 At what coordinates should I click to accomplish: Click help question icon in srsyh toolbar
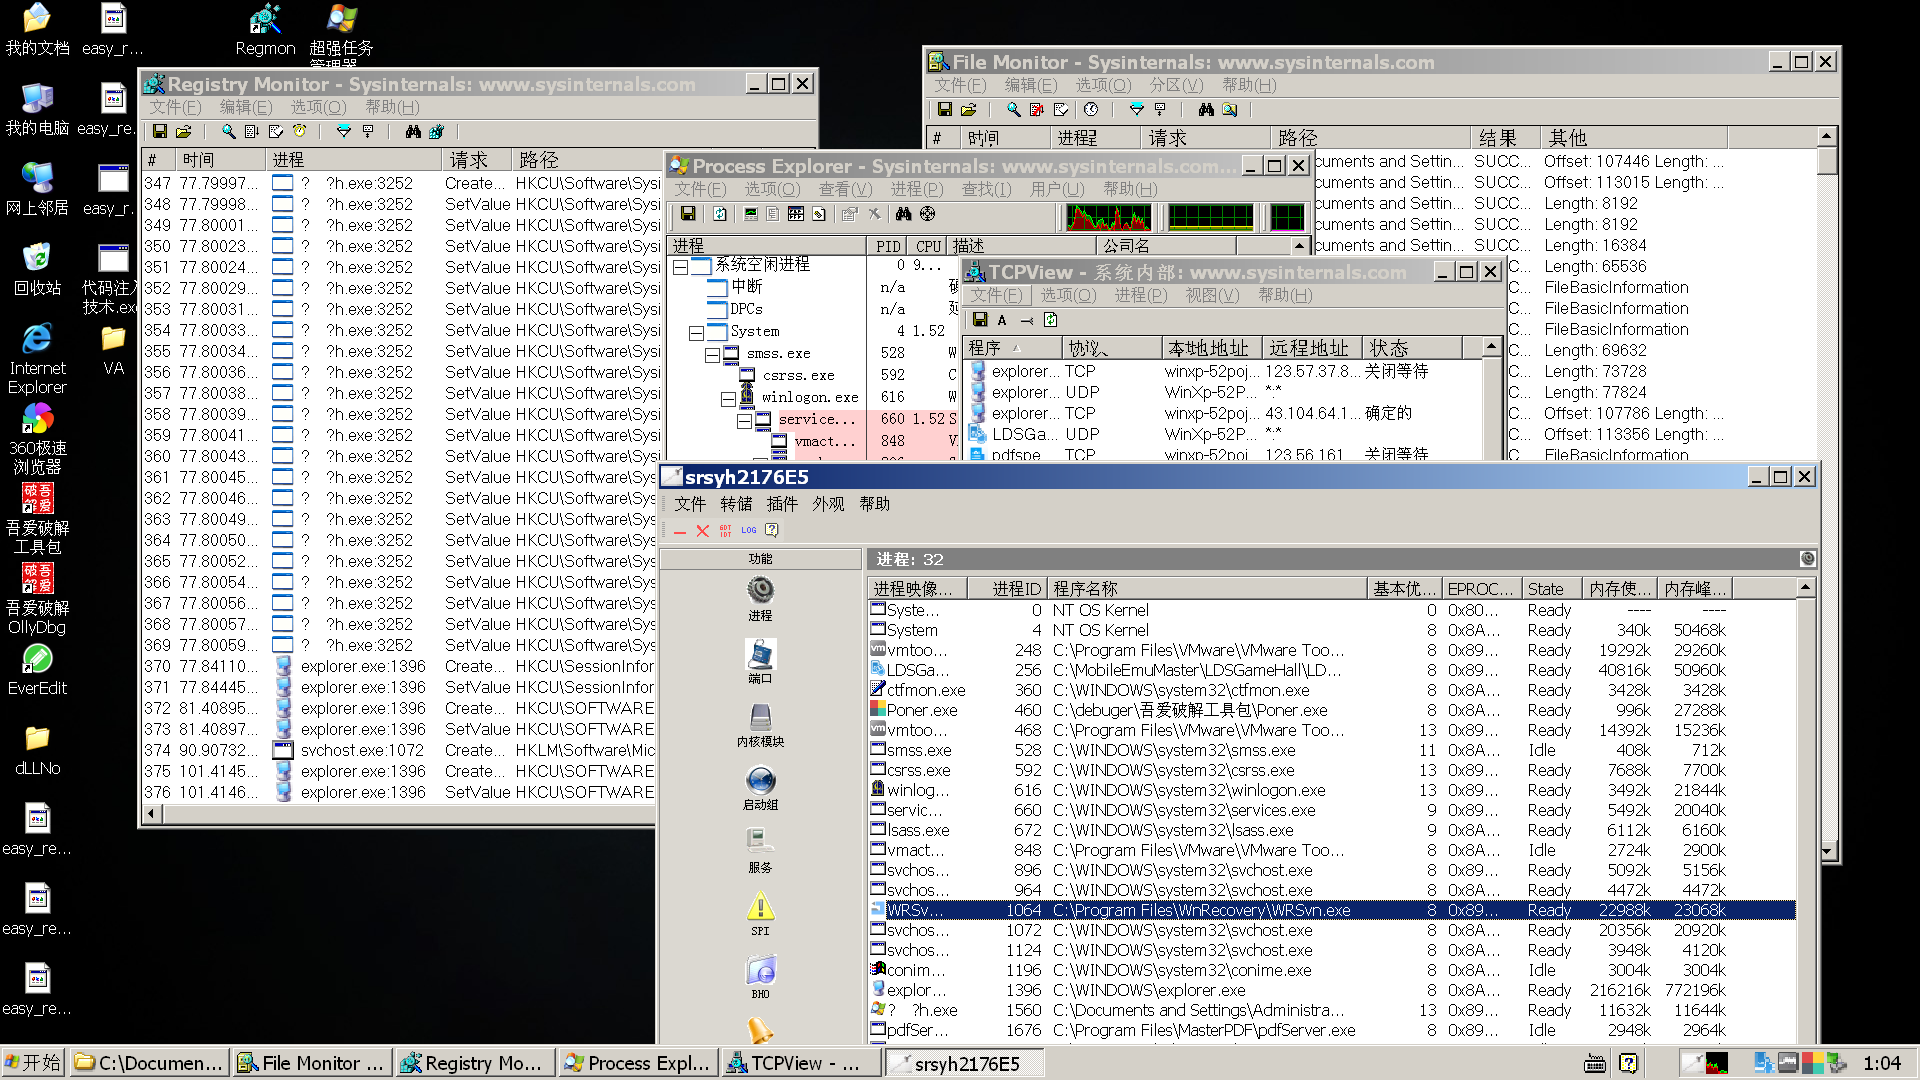point(771,531)
